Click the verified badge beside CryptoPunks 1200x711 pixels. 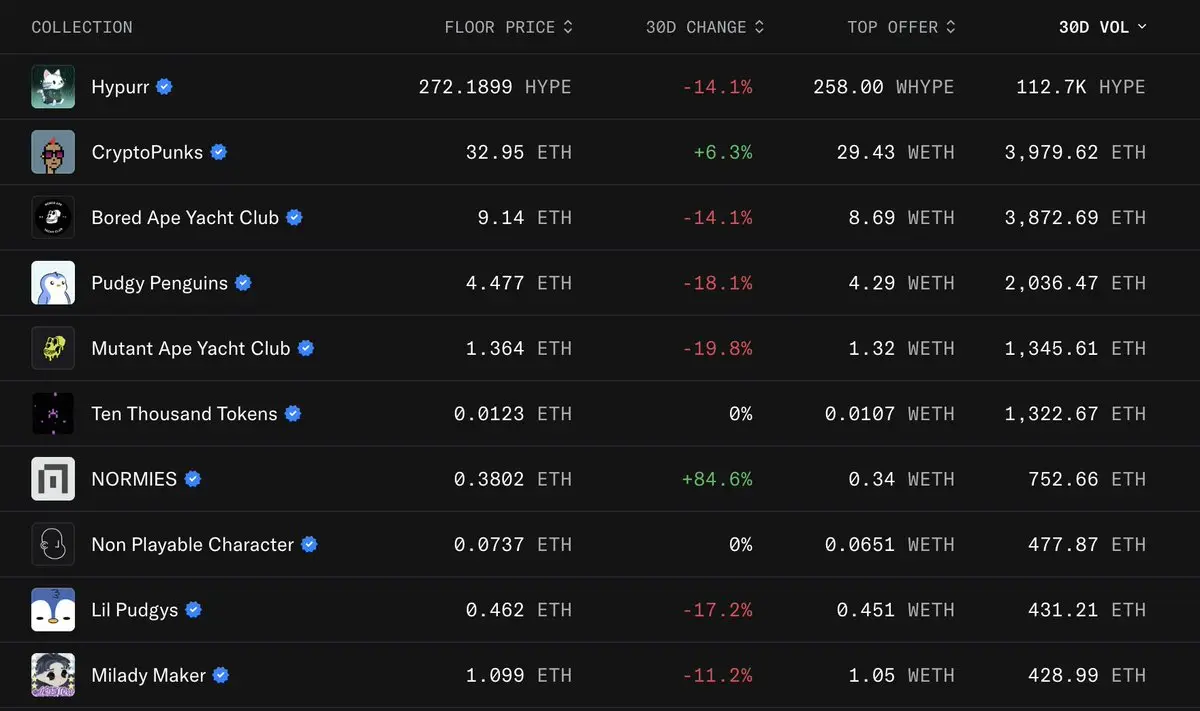[218, 152]
